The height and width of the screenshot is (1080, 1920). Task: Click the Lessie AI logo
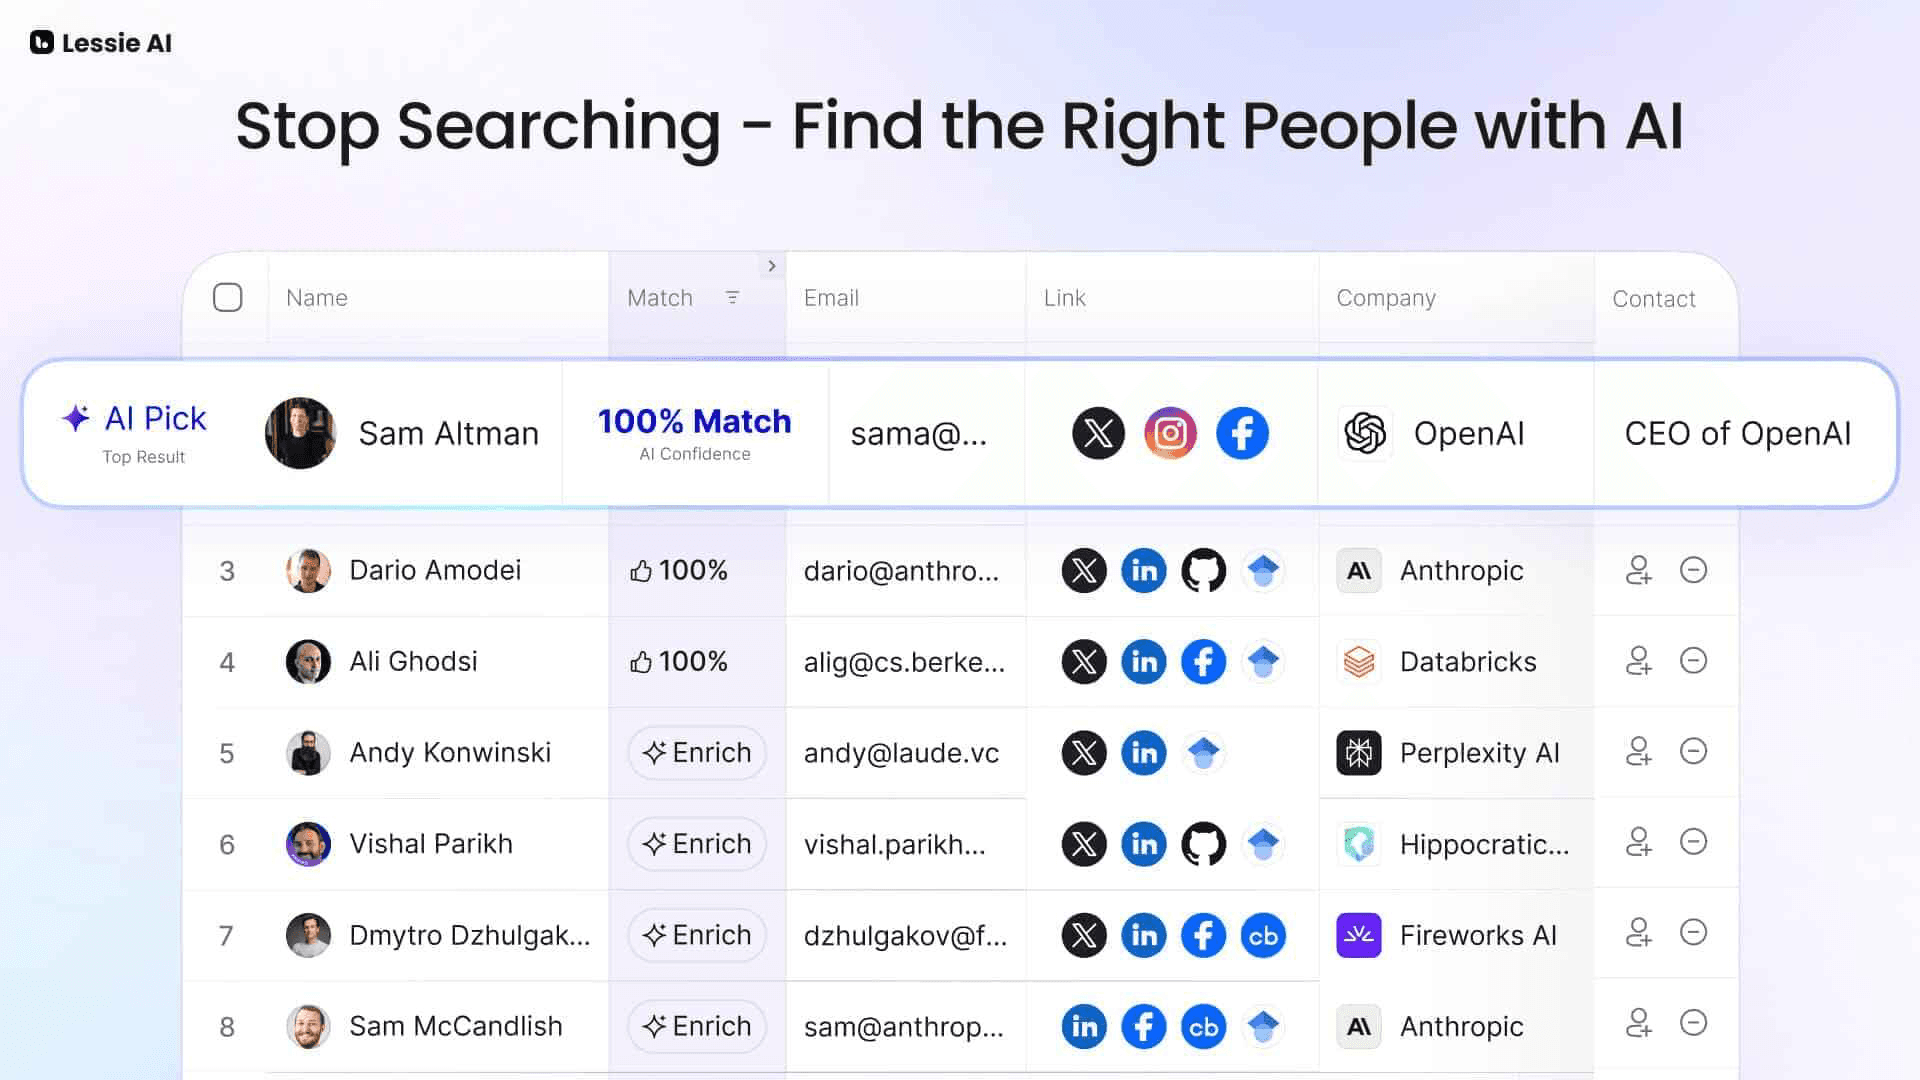[x=99, y=43]
